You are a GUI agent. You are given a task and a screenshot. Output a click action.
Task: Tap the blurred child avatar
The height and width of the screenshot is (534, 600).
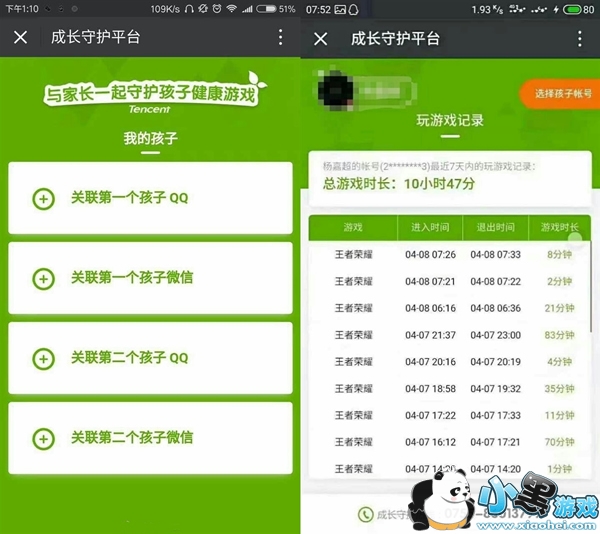pyautogui.click(x=336, y=91)
